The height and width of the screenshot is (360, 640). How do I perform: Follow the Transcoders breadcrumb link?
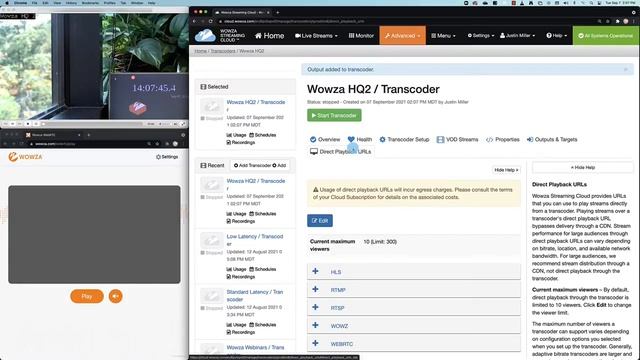tap(223, 51)
